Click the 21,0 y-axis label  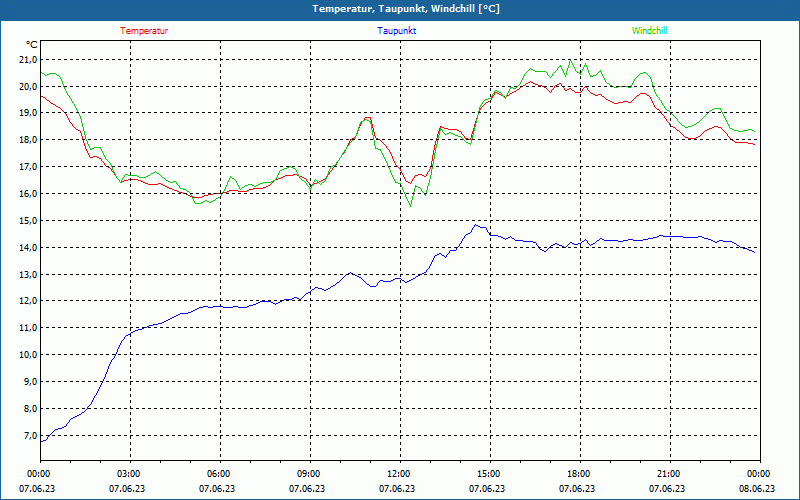tap(28, 60)
